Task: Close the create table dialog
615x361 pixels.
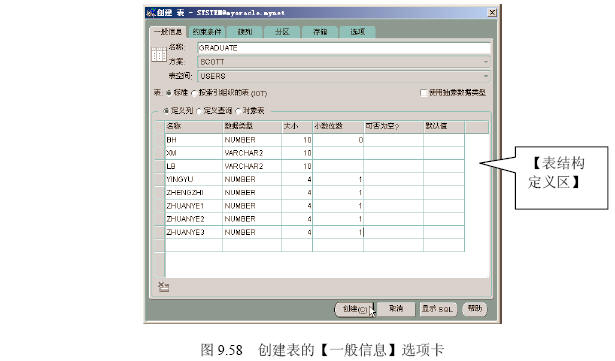Action: coord(492,13)
